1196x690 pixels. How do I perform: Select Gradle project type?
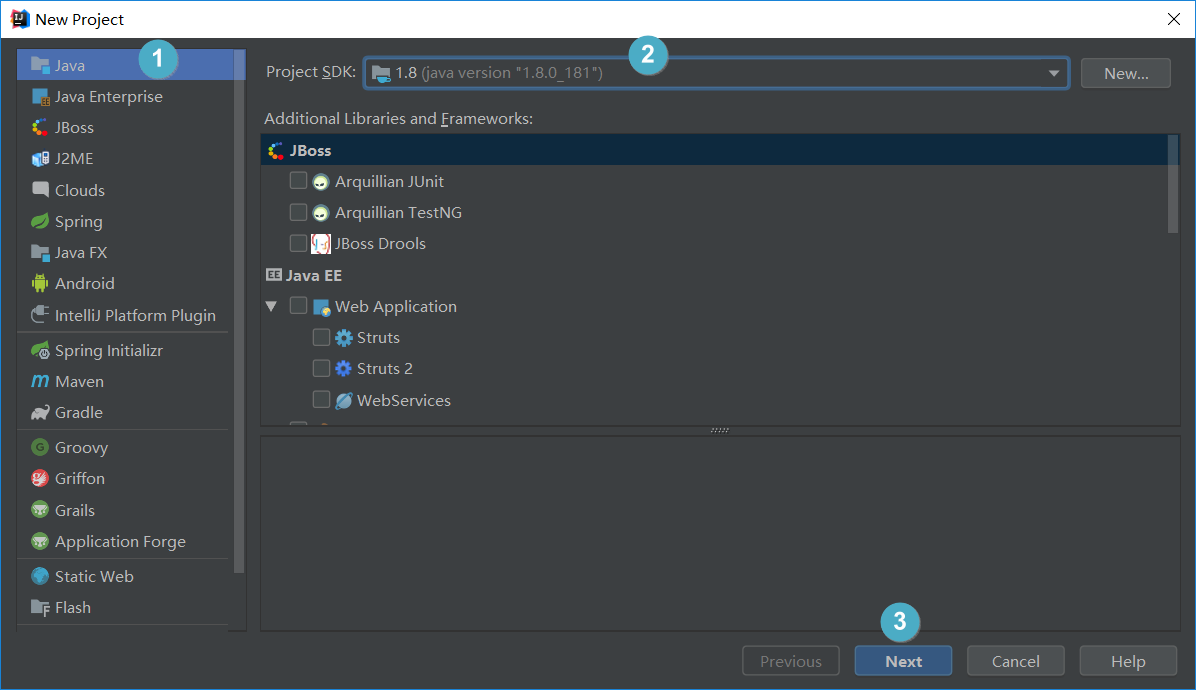[x=124, y=412]
